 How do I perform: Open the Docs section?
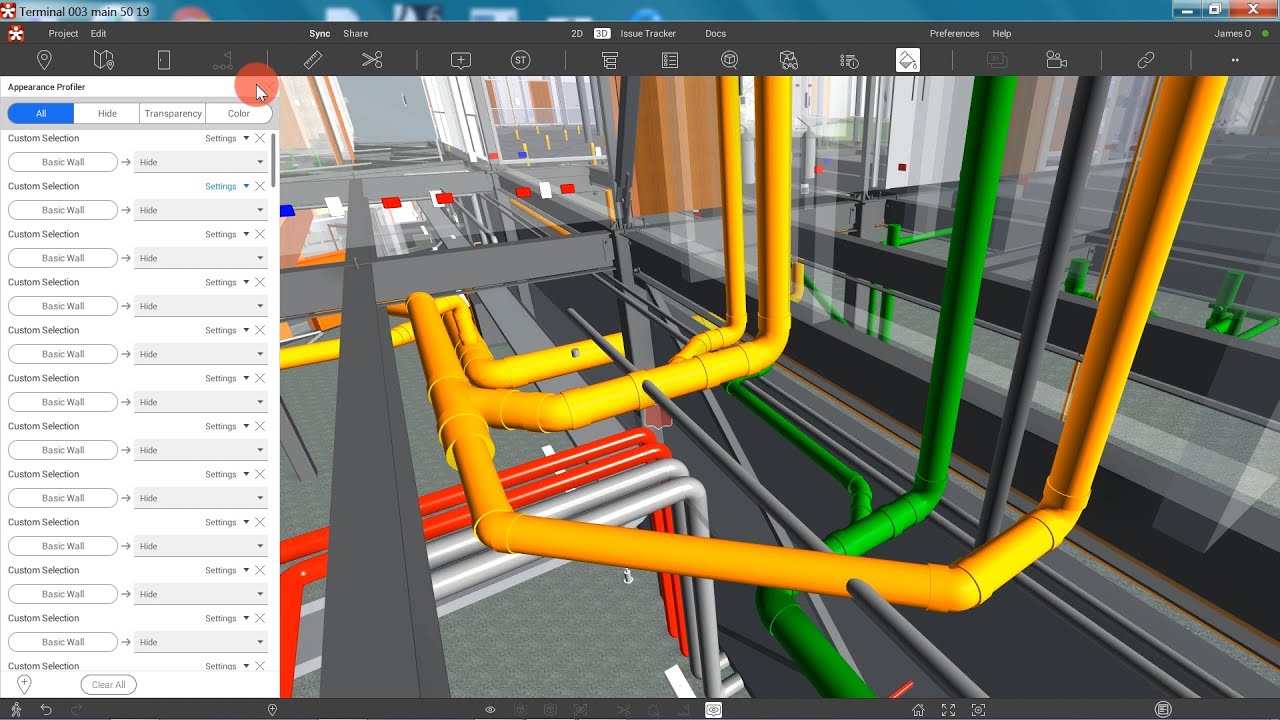(x=715, y=33)
